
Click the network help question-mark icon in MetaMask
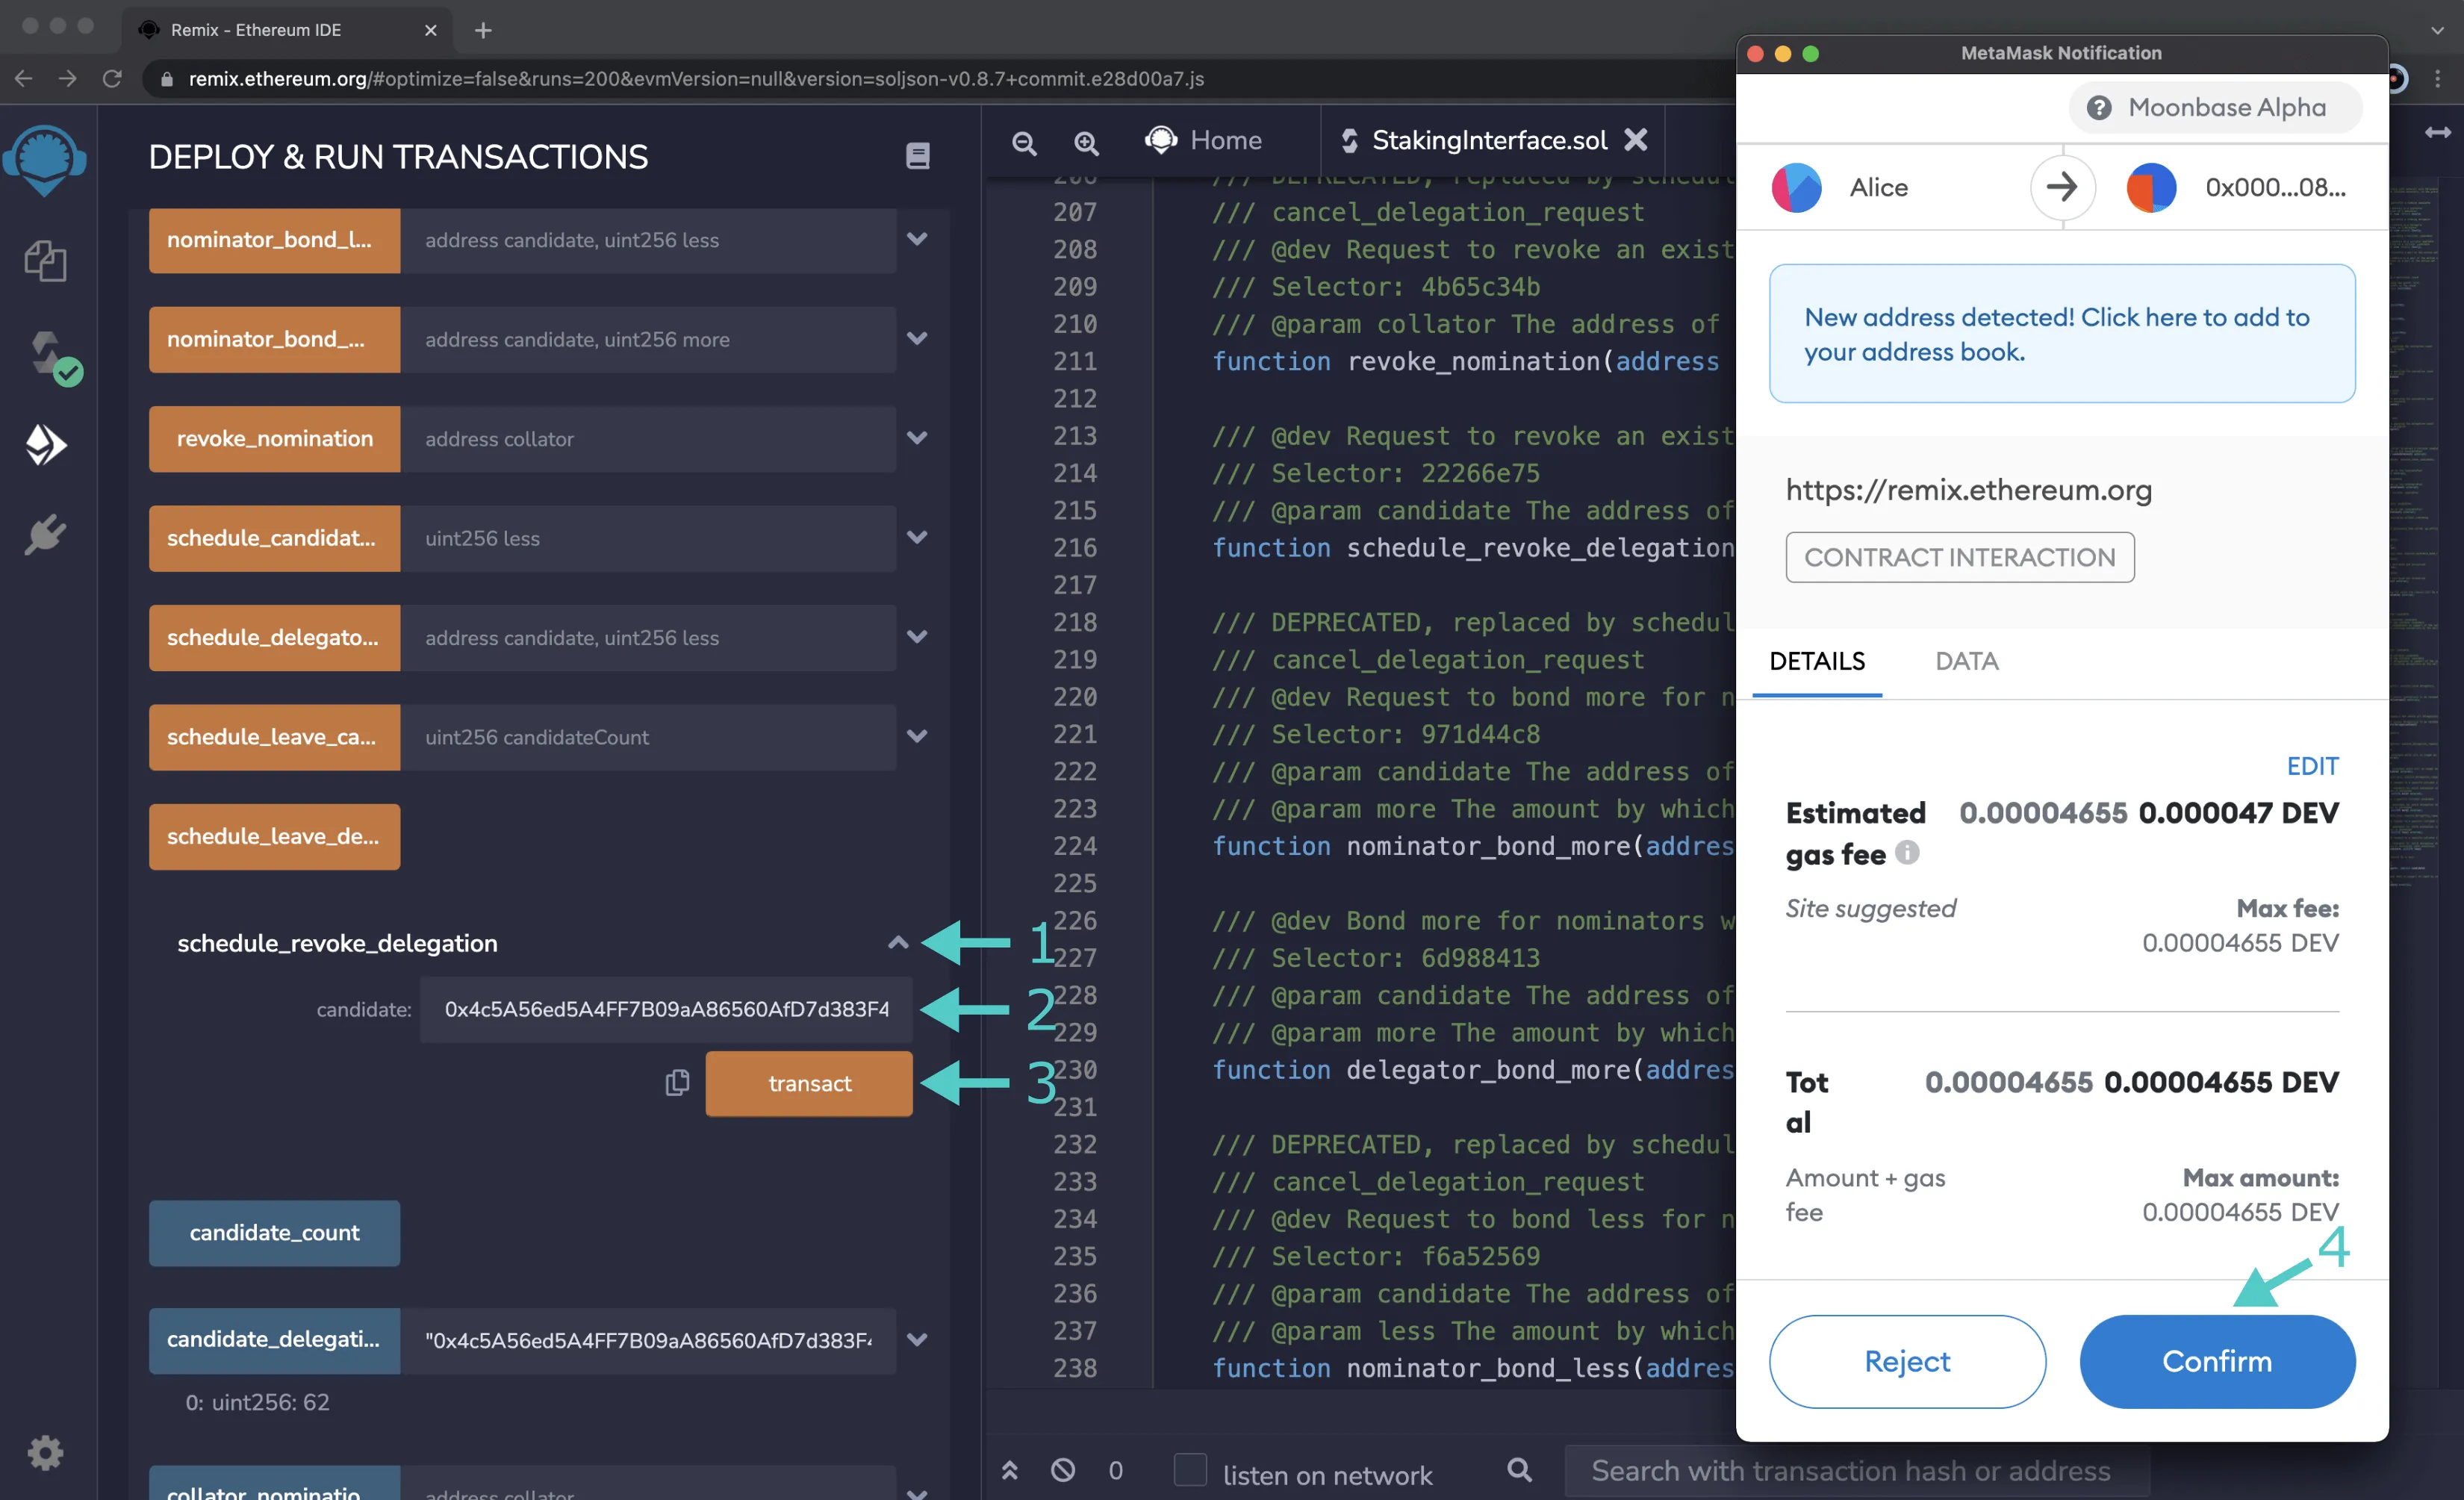(2098, 108)
